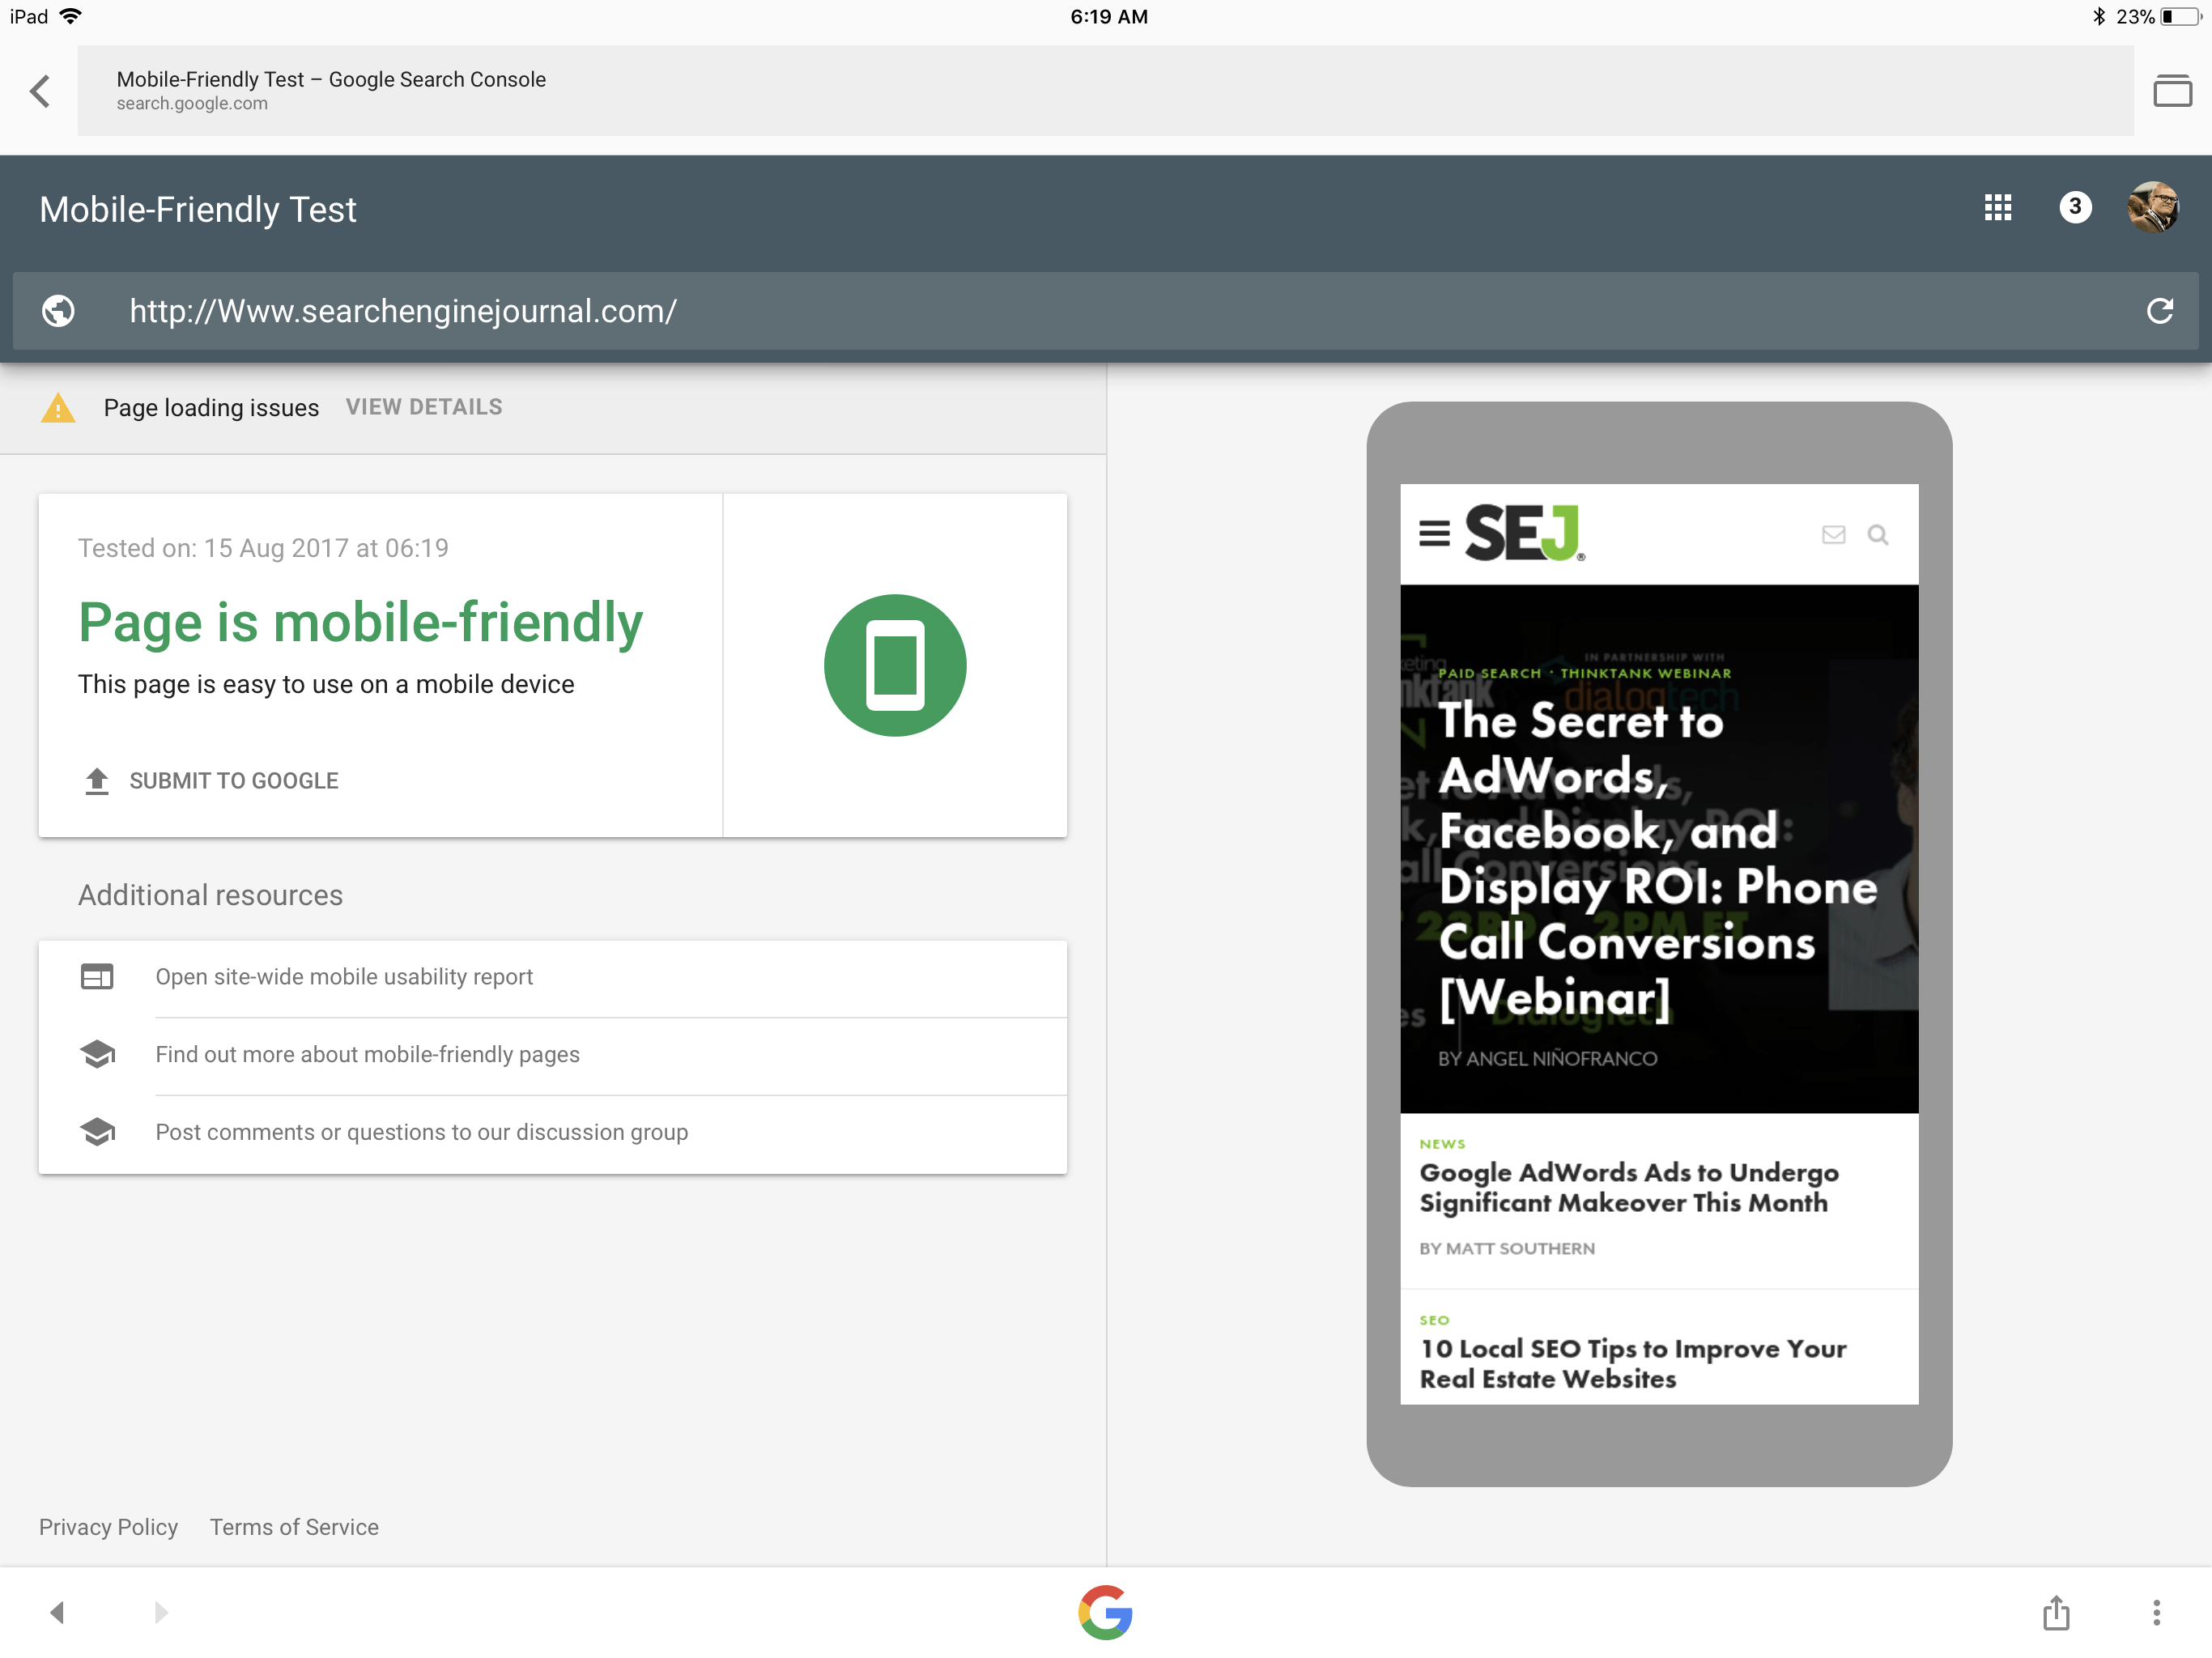Edit the tested URL field
The width and height of the screenshot is (2212, 1658).
pyautogui.click(x=1105, y=311)
